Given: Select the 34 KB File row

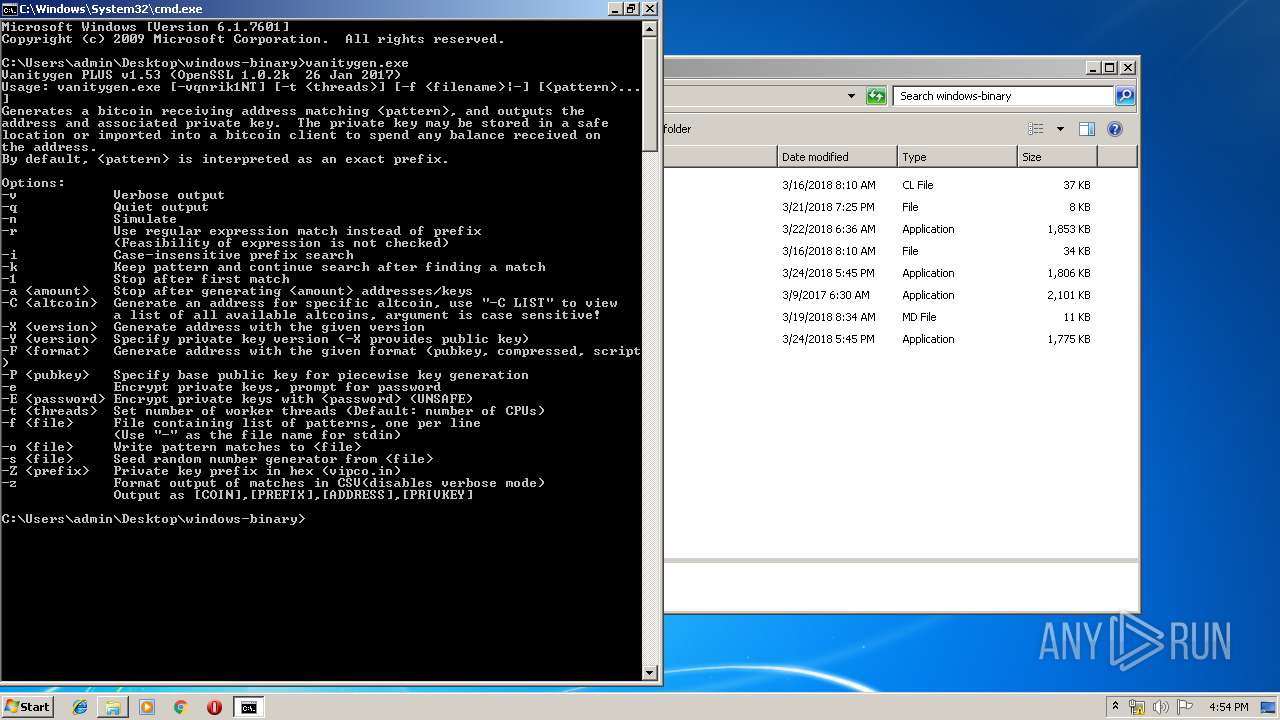Looking at the screenshot, I should pos(900,251).
